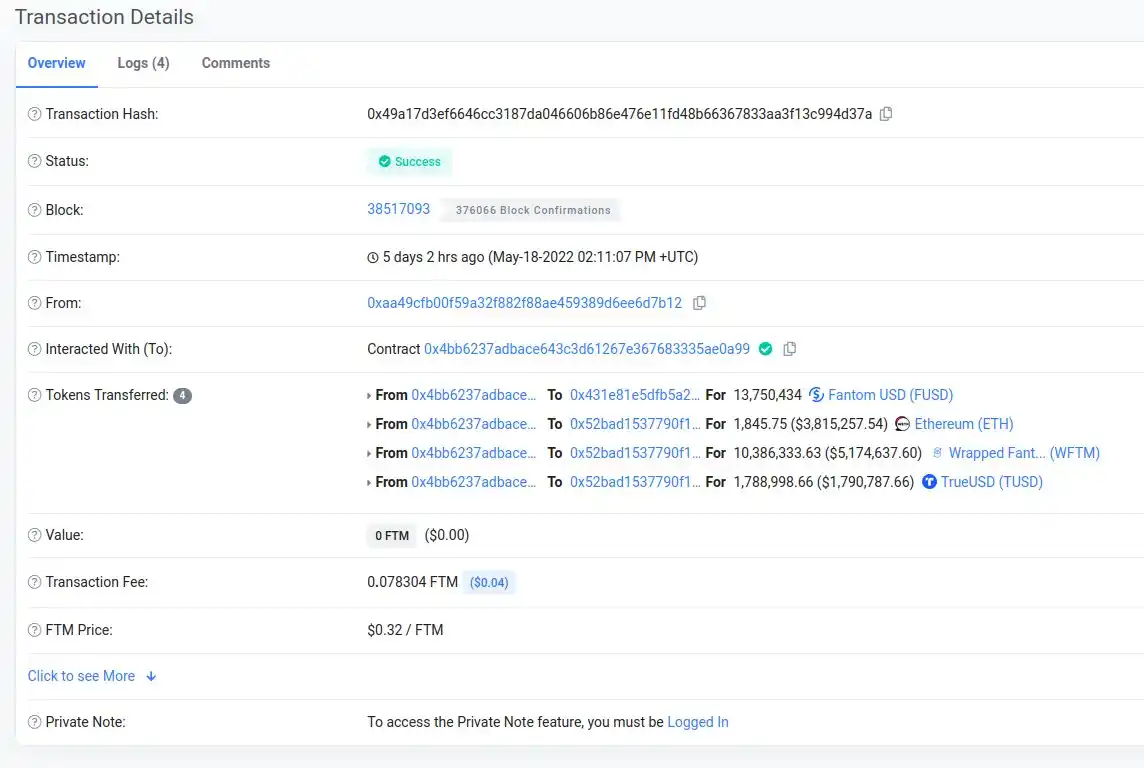The height and width of the screenshot is (768, 1144).
Task: Open the Comments tab
Action: 236,63
